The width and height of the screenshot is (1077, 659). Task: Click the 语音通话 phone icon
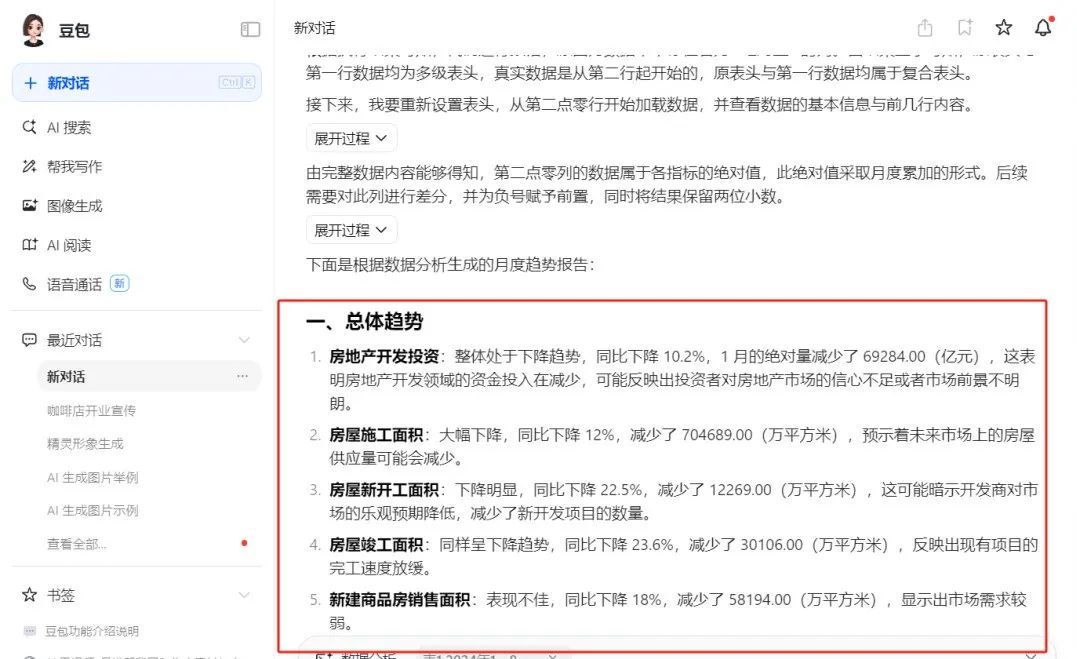[29, 284]
